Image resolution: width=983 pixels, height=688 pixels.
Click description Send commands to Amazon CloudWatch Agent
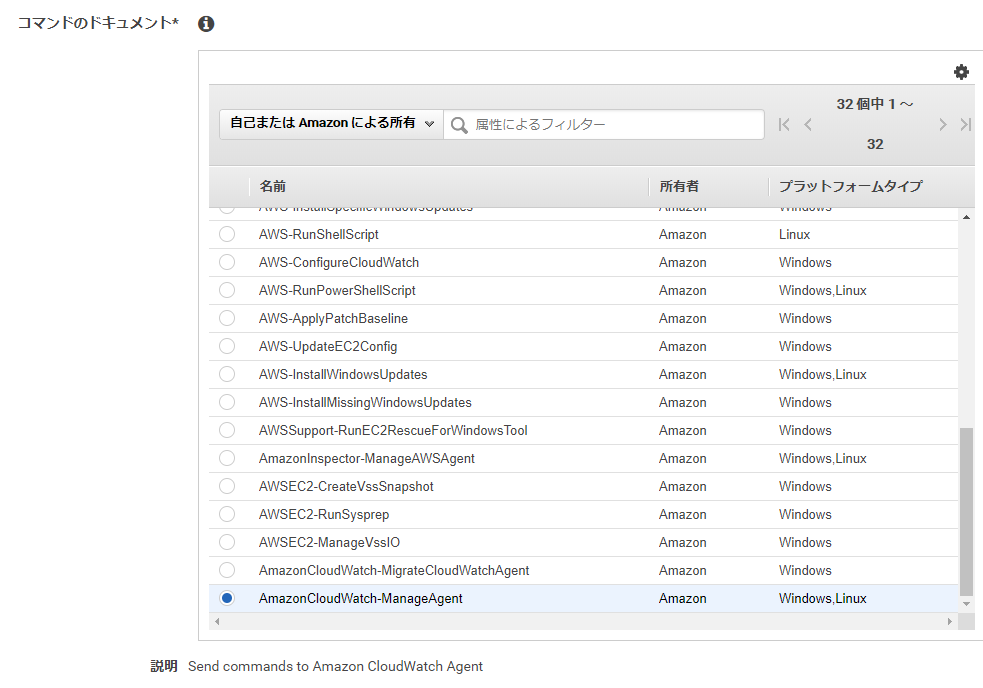pyautogui.click(x=335, y=666)
